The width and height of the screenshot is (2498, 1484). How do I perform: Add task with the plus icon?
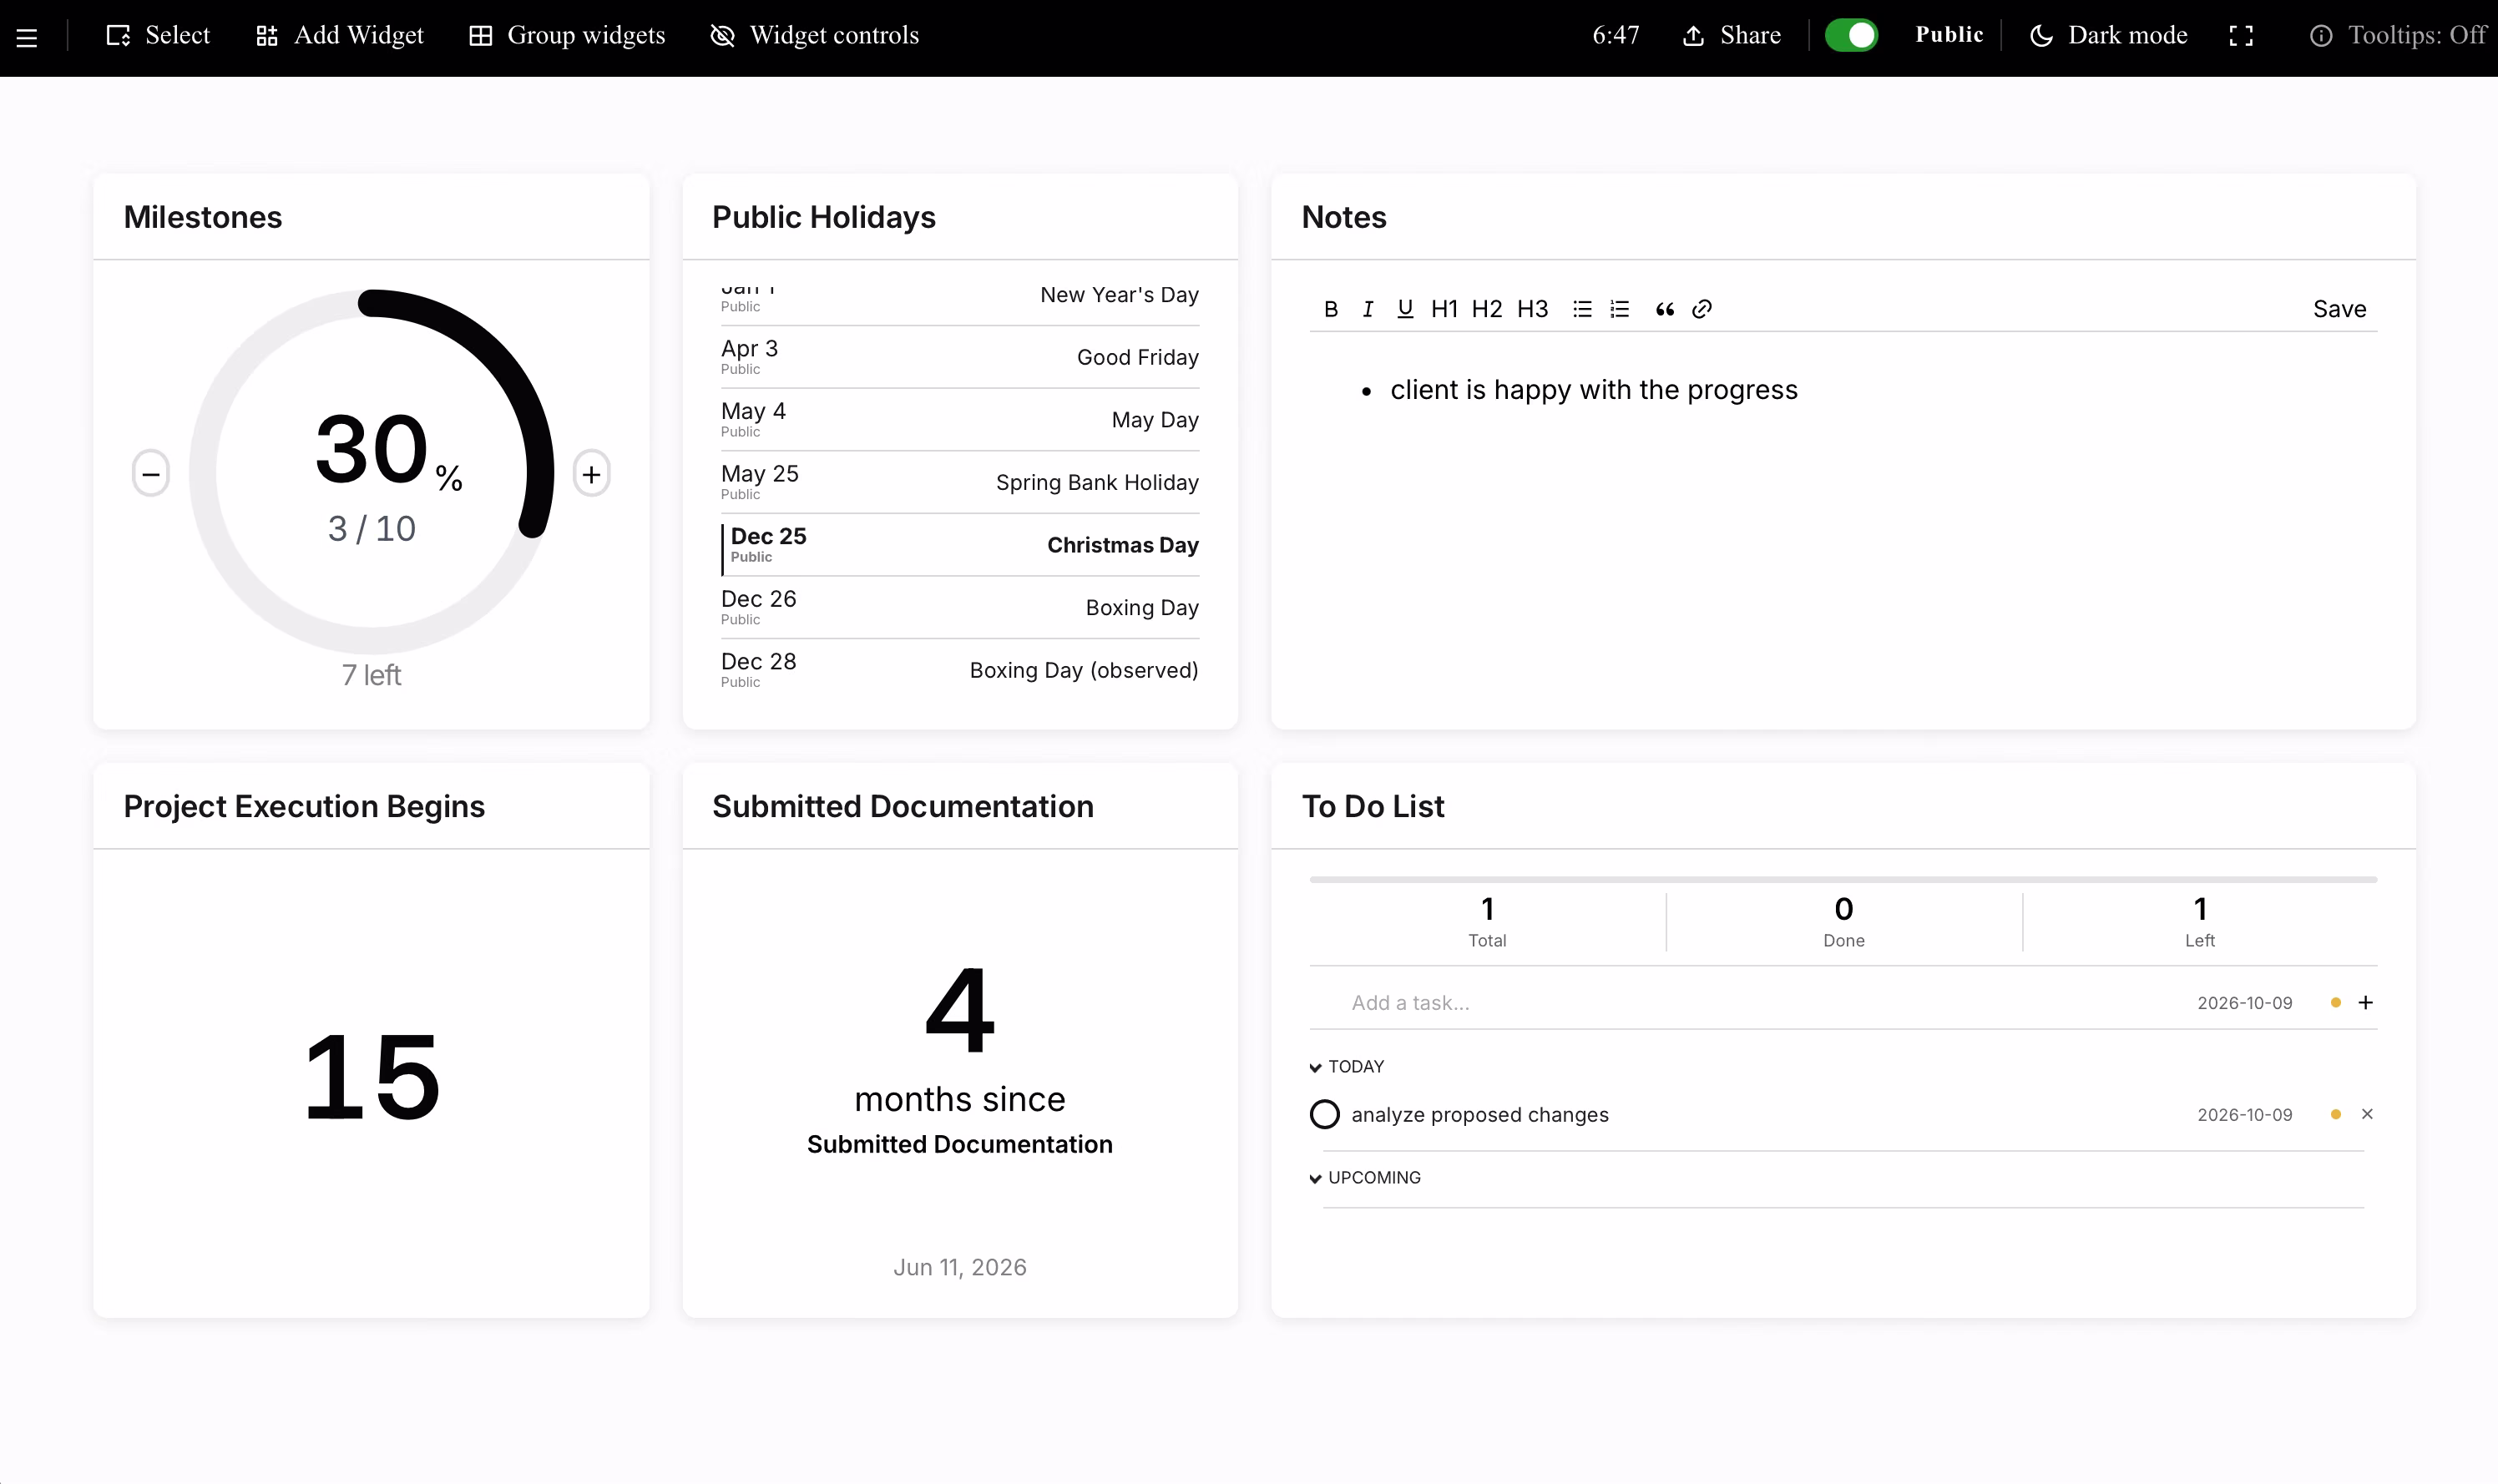tap(2365, 1003)
